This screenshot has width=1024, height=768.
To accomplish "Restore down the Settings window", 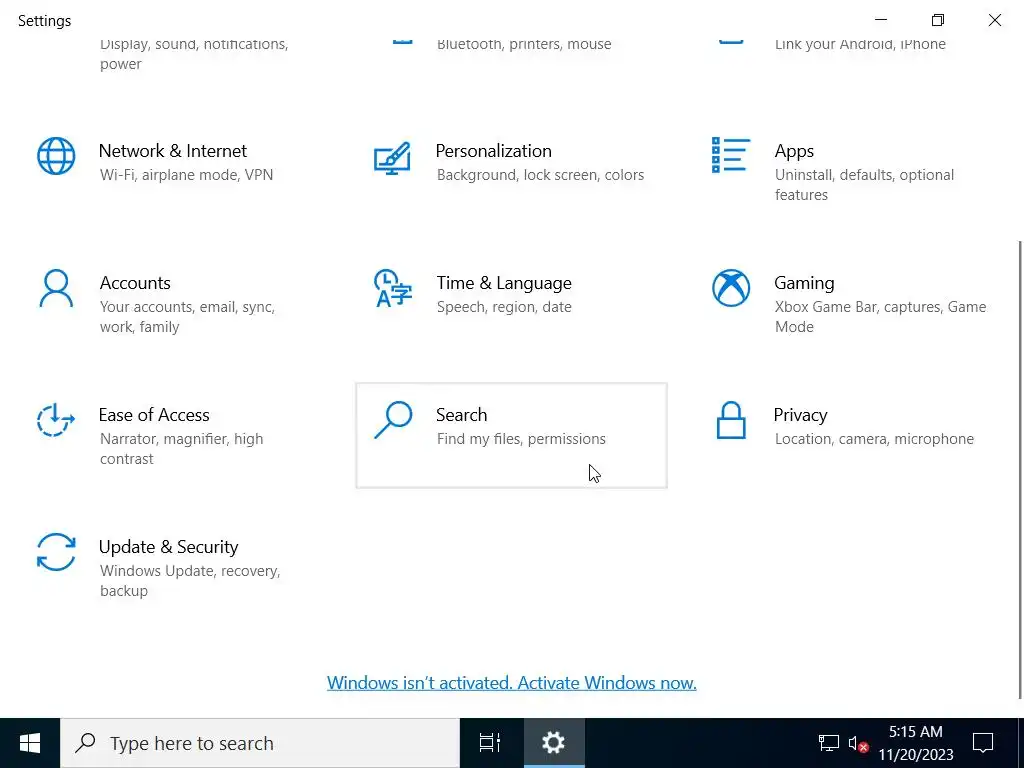I will tap(938, 20).
